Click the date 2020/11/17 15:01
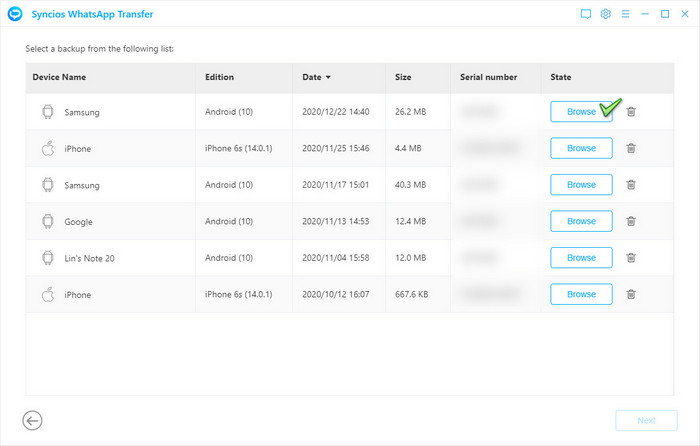 [x=336, y=185]
